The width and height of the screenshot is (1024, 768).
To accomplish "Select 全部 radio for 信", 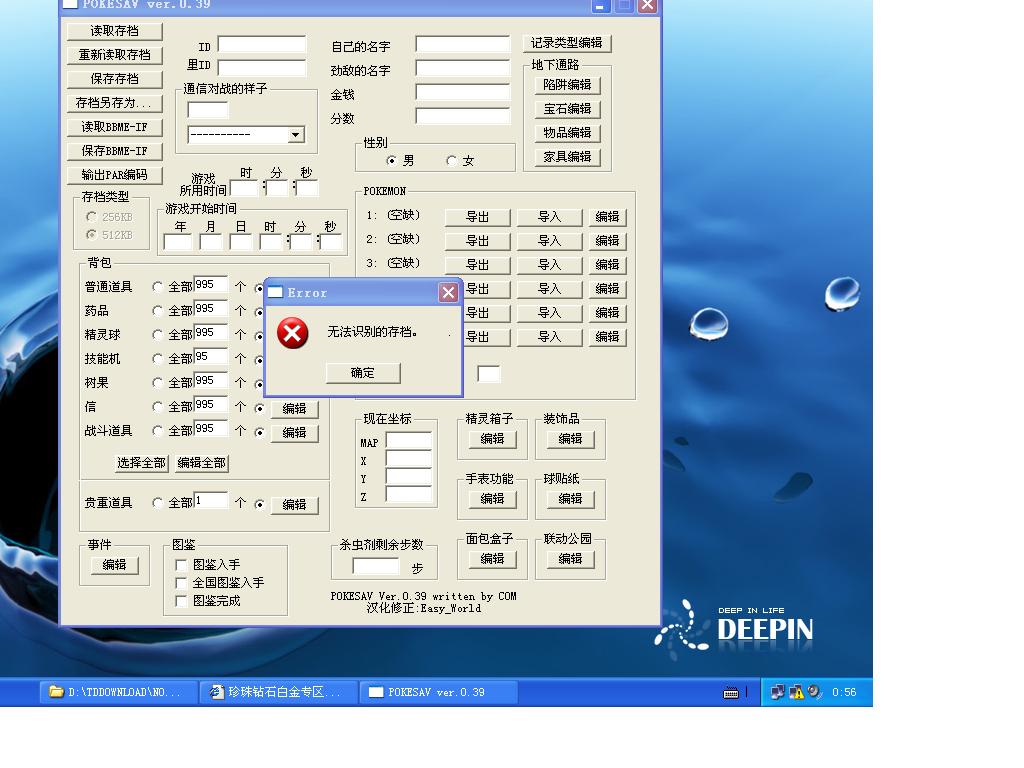I will pyautogui.click(x=157, y=407).
